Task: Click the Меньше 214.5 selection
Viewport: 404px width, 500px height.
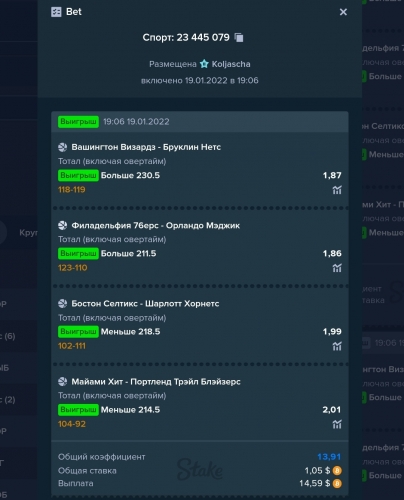Action: [x=130, y=410]
